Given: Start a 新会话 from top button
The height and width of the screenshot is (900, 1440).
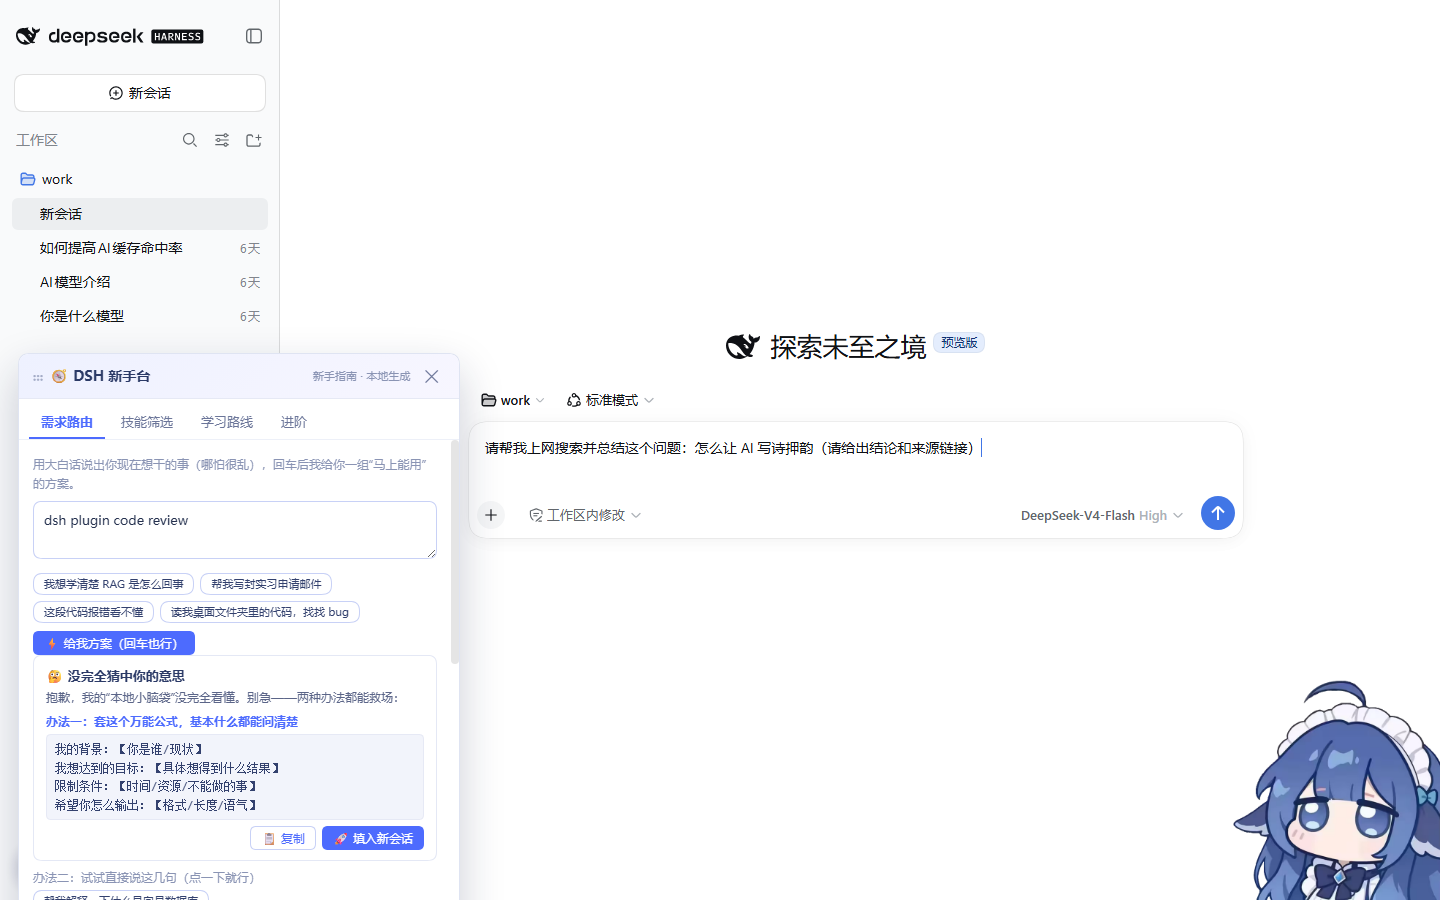Looking at the screenshot, I should [140, 93].
